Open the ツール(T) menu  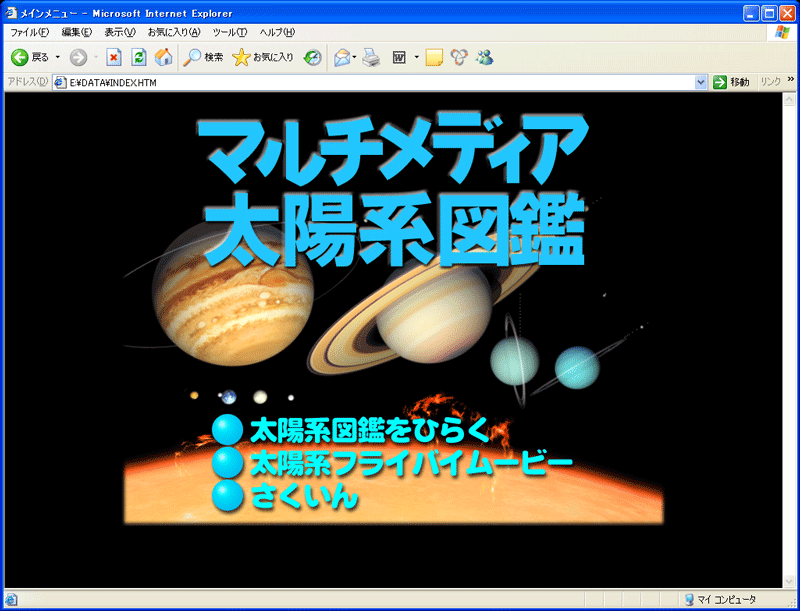230,32
